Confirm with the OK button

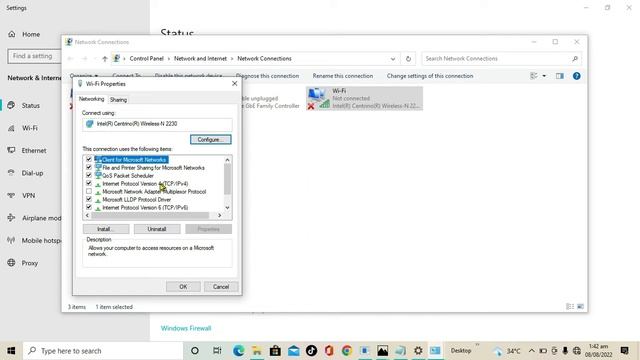[183, 287]
